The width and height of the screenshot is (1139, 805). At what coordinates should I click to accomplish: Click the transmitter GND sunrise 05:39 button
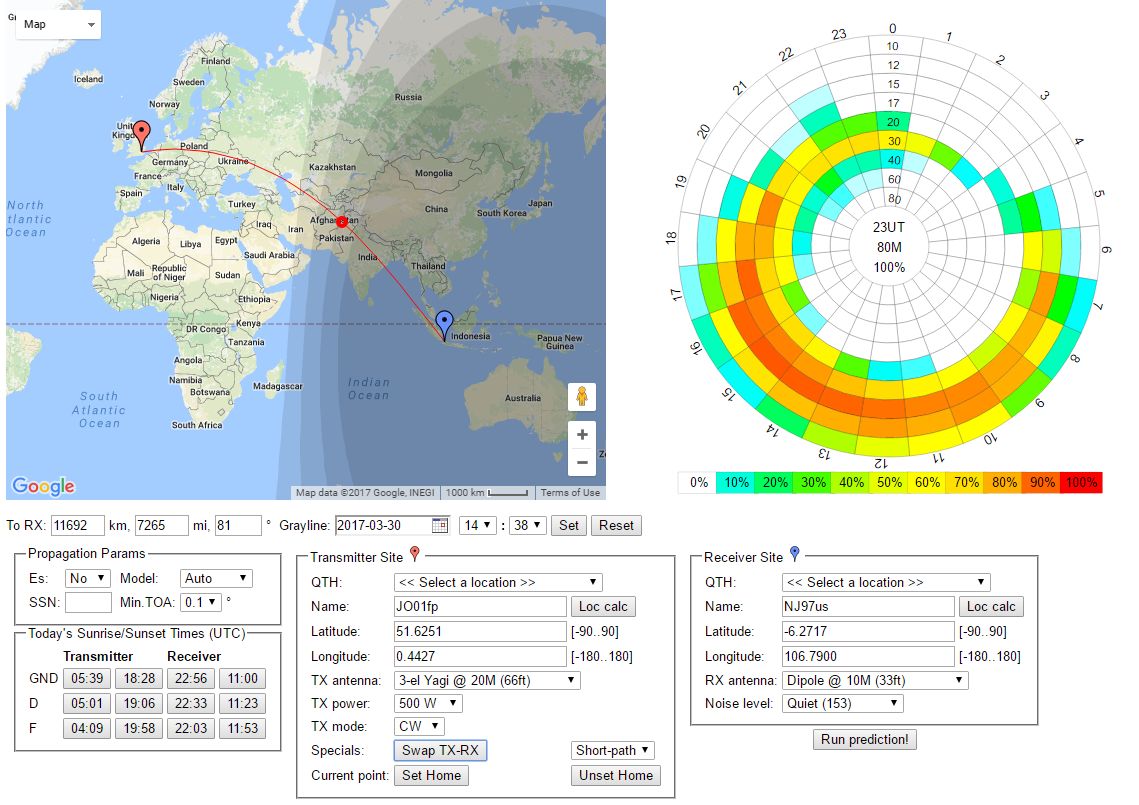[86, 679]
